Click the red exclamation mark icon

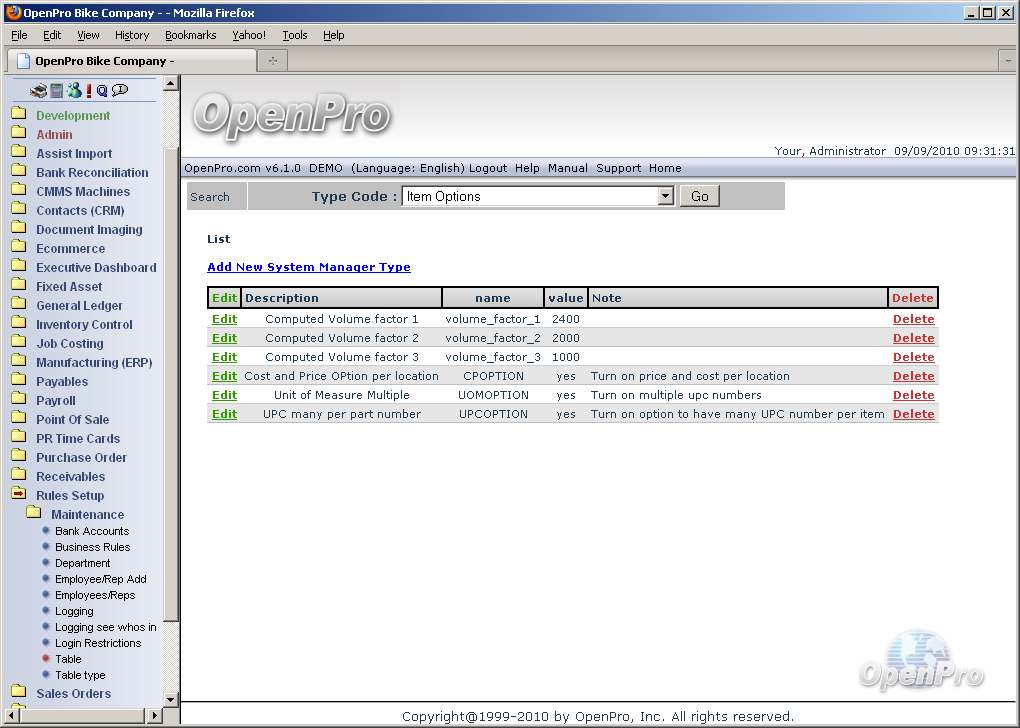[x=89, y=91]
